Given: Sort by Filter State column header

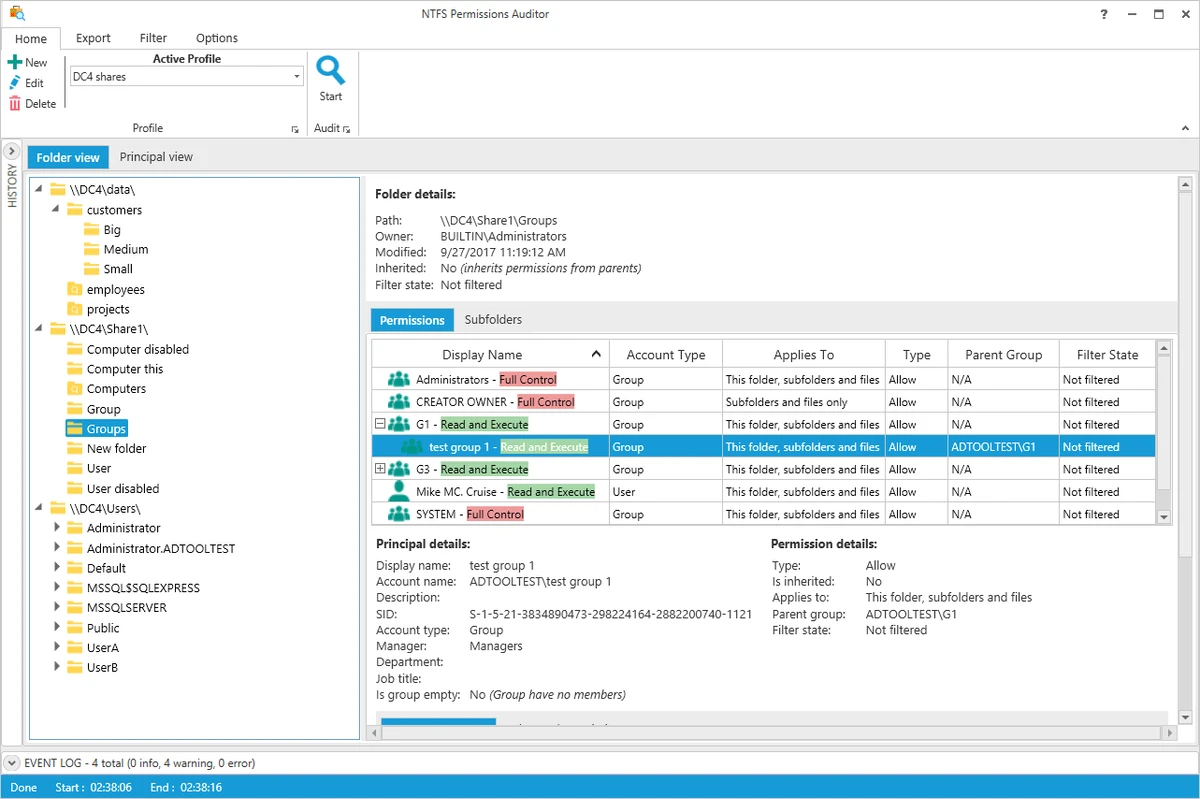Looking at the screenshot, I should click(1107, 354).
